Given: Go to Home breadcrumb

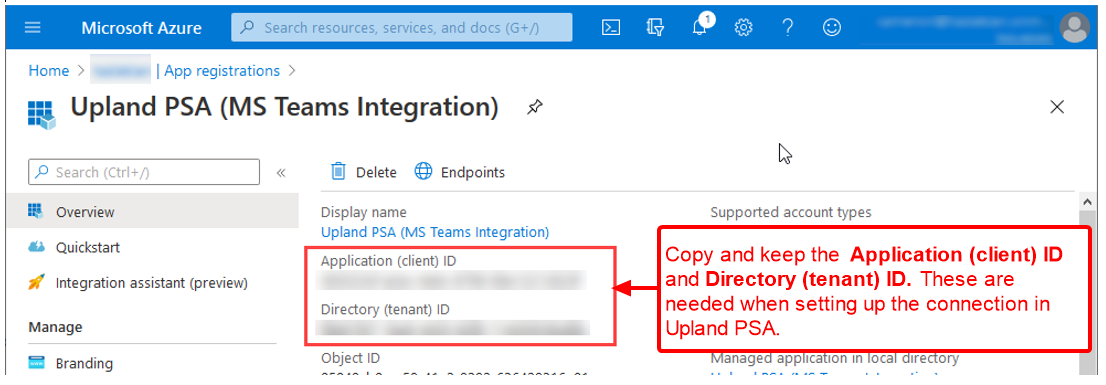Looking at the screenshot, I should coord(49,71).
